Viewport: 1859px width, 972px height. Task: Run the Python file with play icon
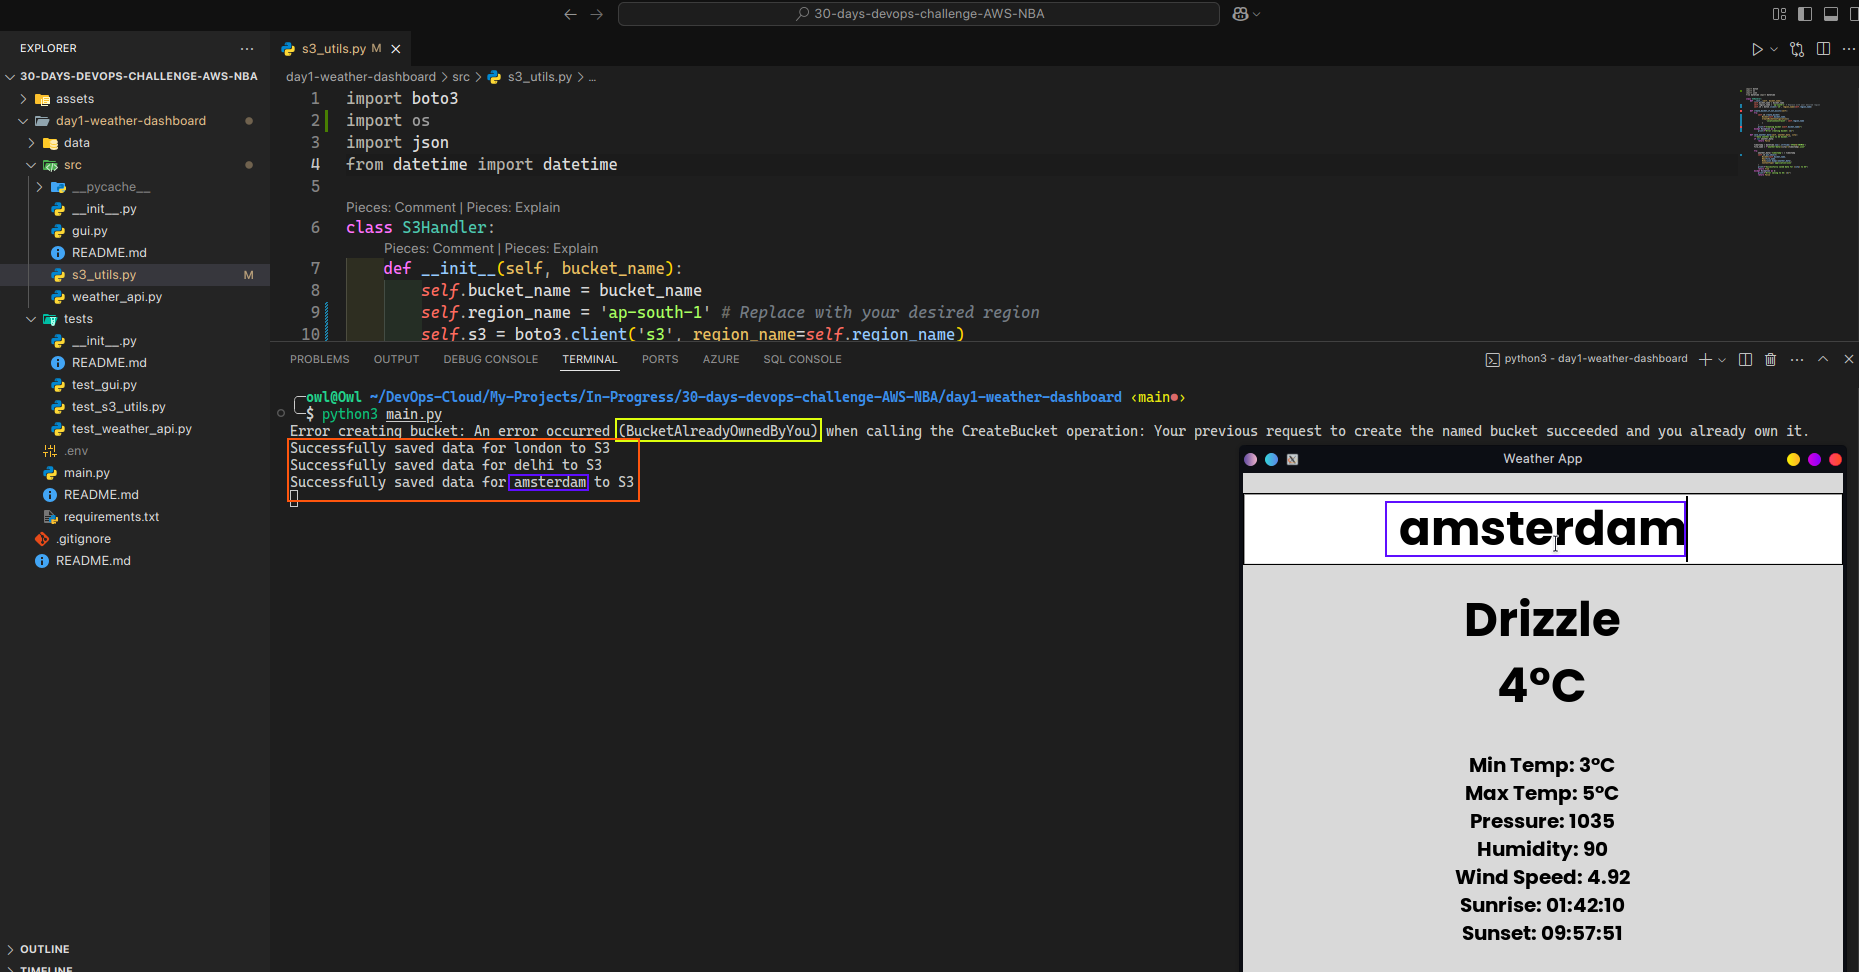(1756, 49)
